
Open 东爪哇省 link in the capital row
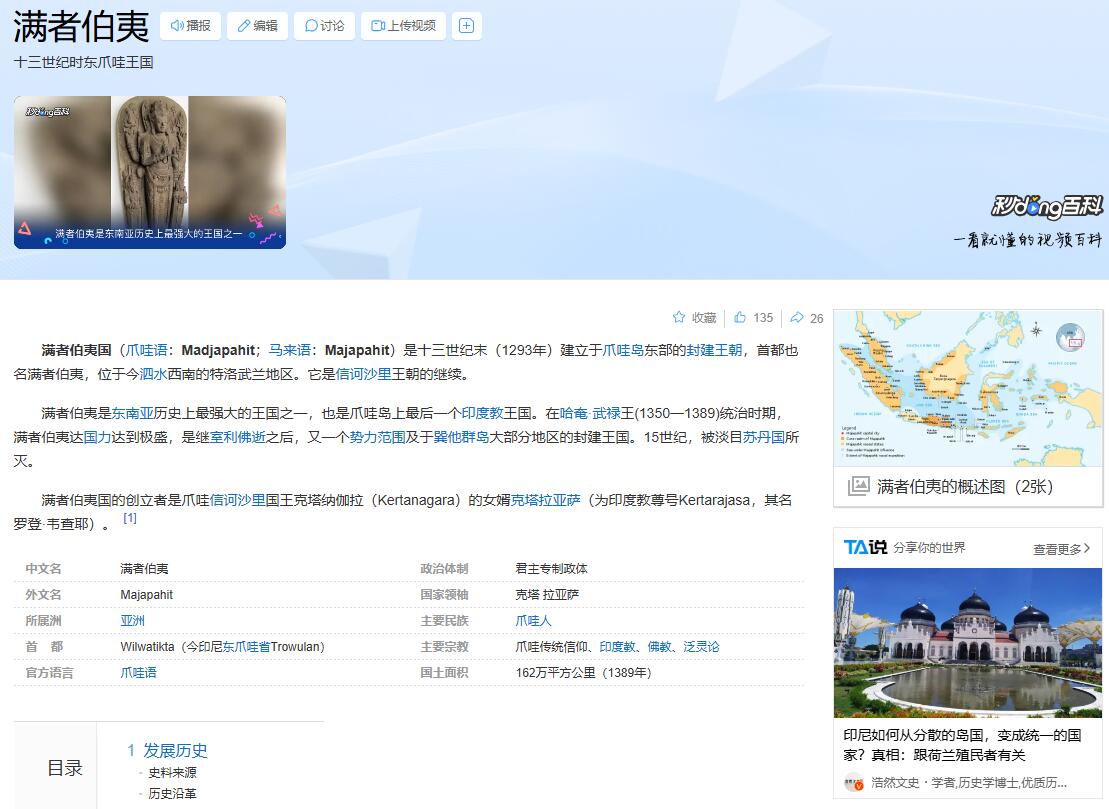click(246, 646)
